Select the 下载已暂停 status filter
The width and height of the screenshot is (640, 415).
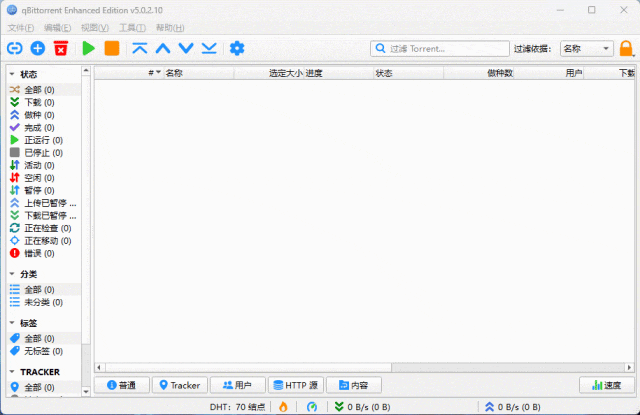tap(44, 215)
